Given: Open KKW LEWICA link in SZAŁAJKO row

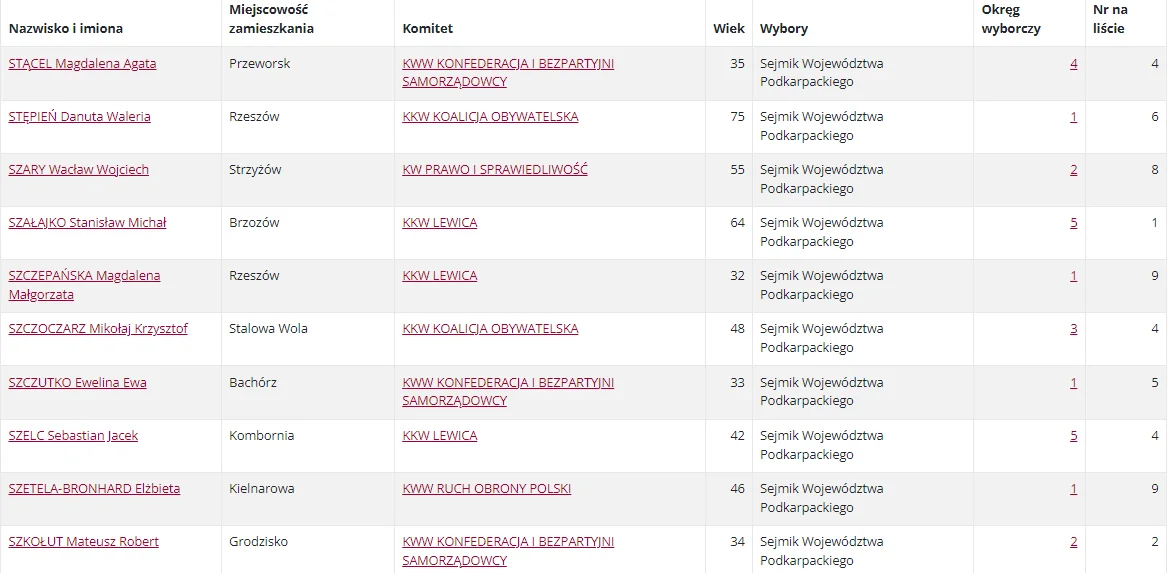Looking at the screenshot, I should click(439, 223).
